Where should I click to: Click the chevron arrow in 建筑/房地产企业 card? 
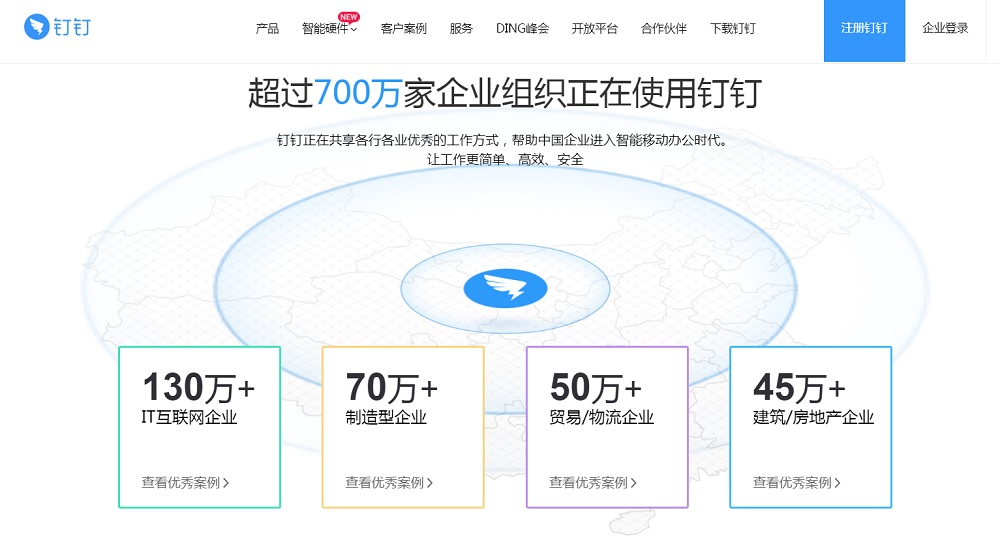[x=837, y=483]
